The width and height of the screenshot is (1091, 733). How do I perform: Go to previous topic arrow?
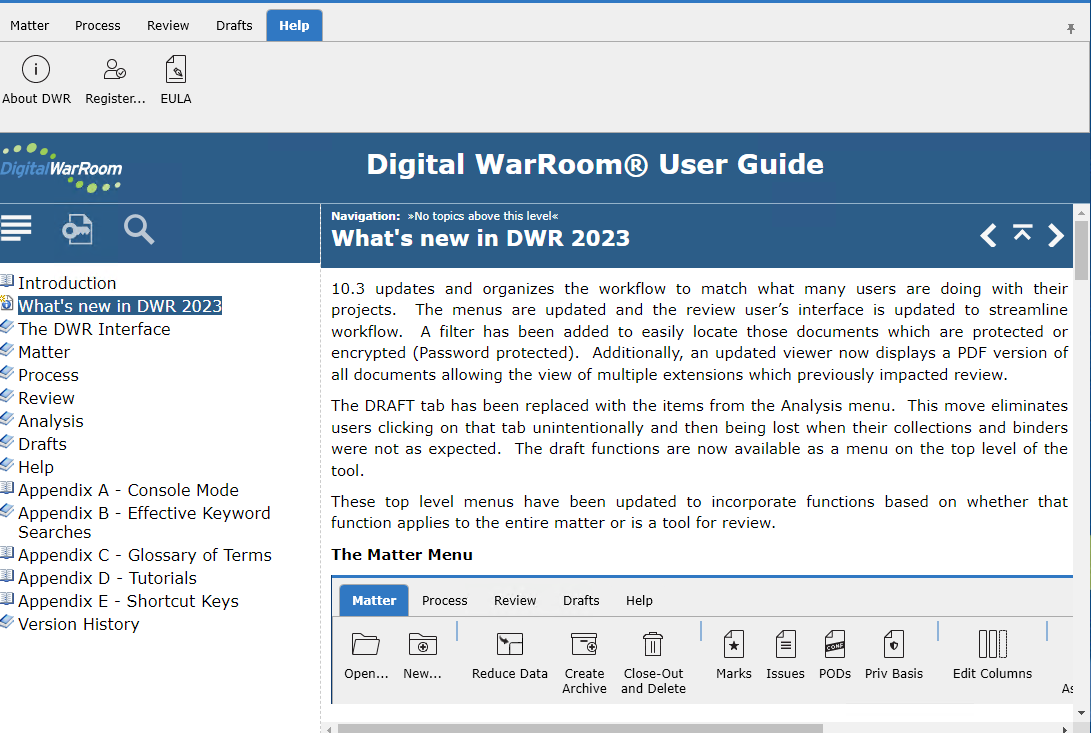tap(989, 235)
